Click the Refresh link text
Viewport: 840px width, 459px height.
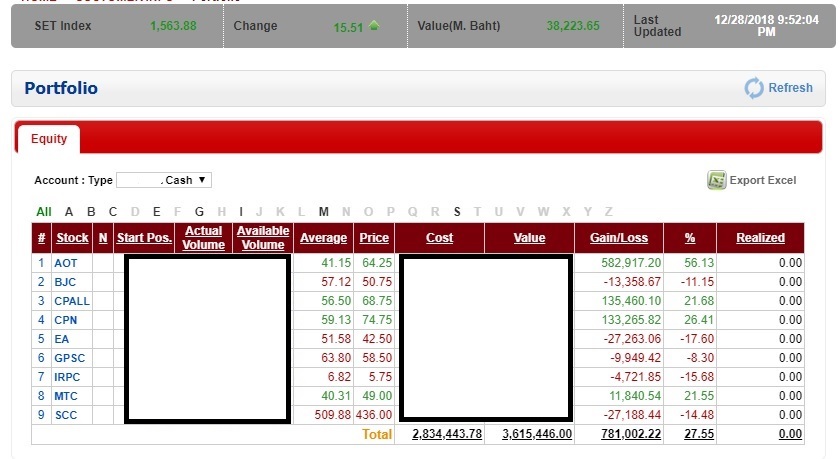click(x=790, y=88)
